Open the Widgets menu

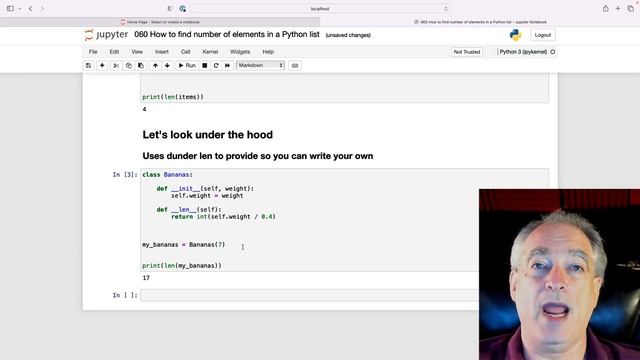[240, 52]
